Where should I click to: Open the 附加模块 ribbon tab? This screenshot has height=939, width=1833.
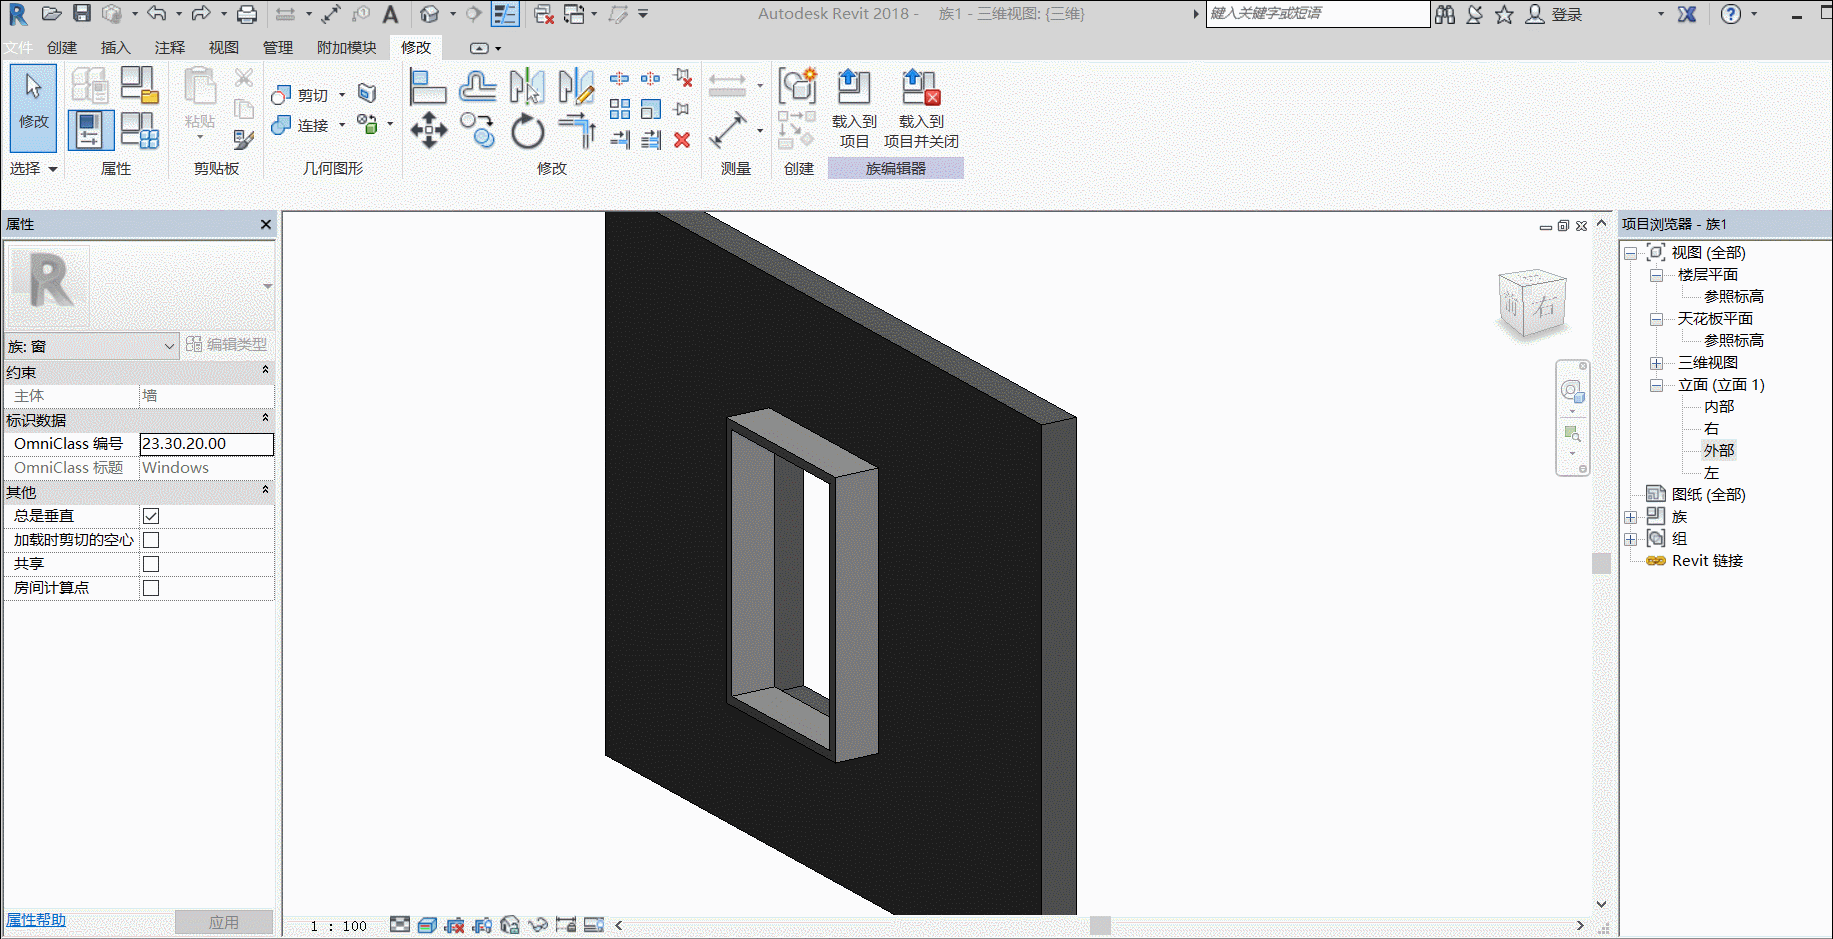(346, 47)
